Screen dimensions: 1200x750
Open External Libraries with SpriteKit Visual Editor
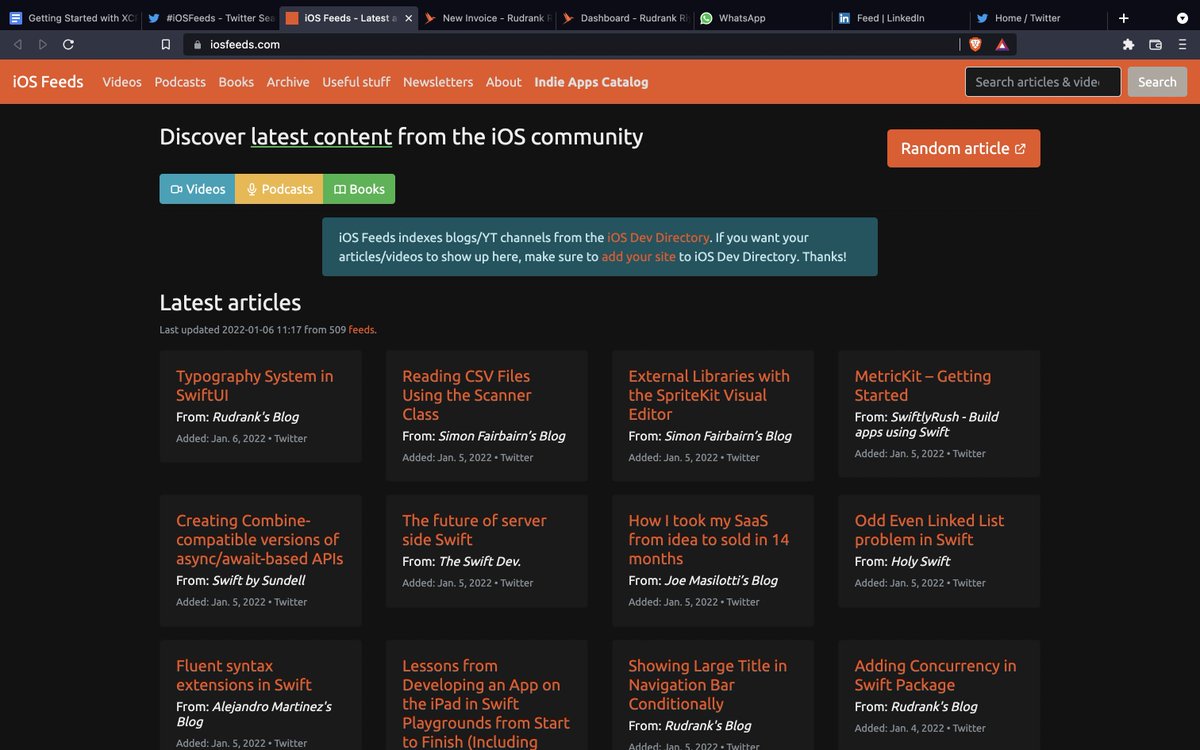[x=709, y=395]
